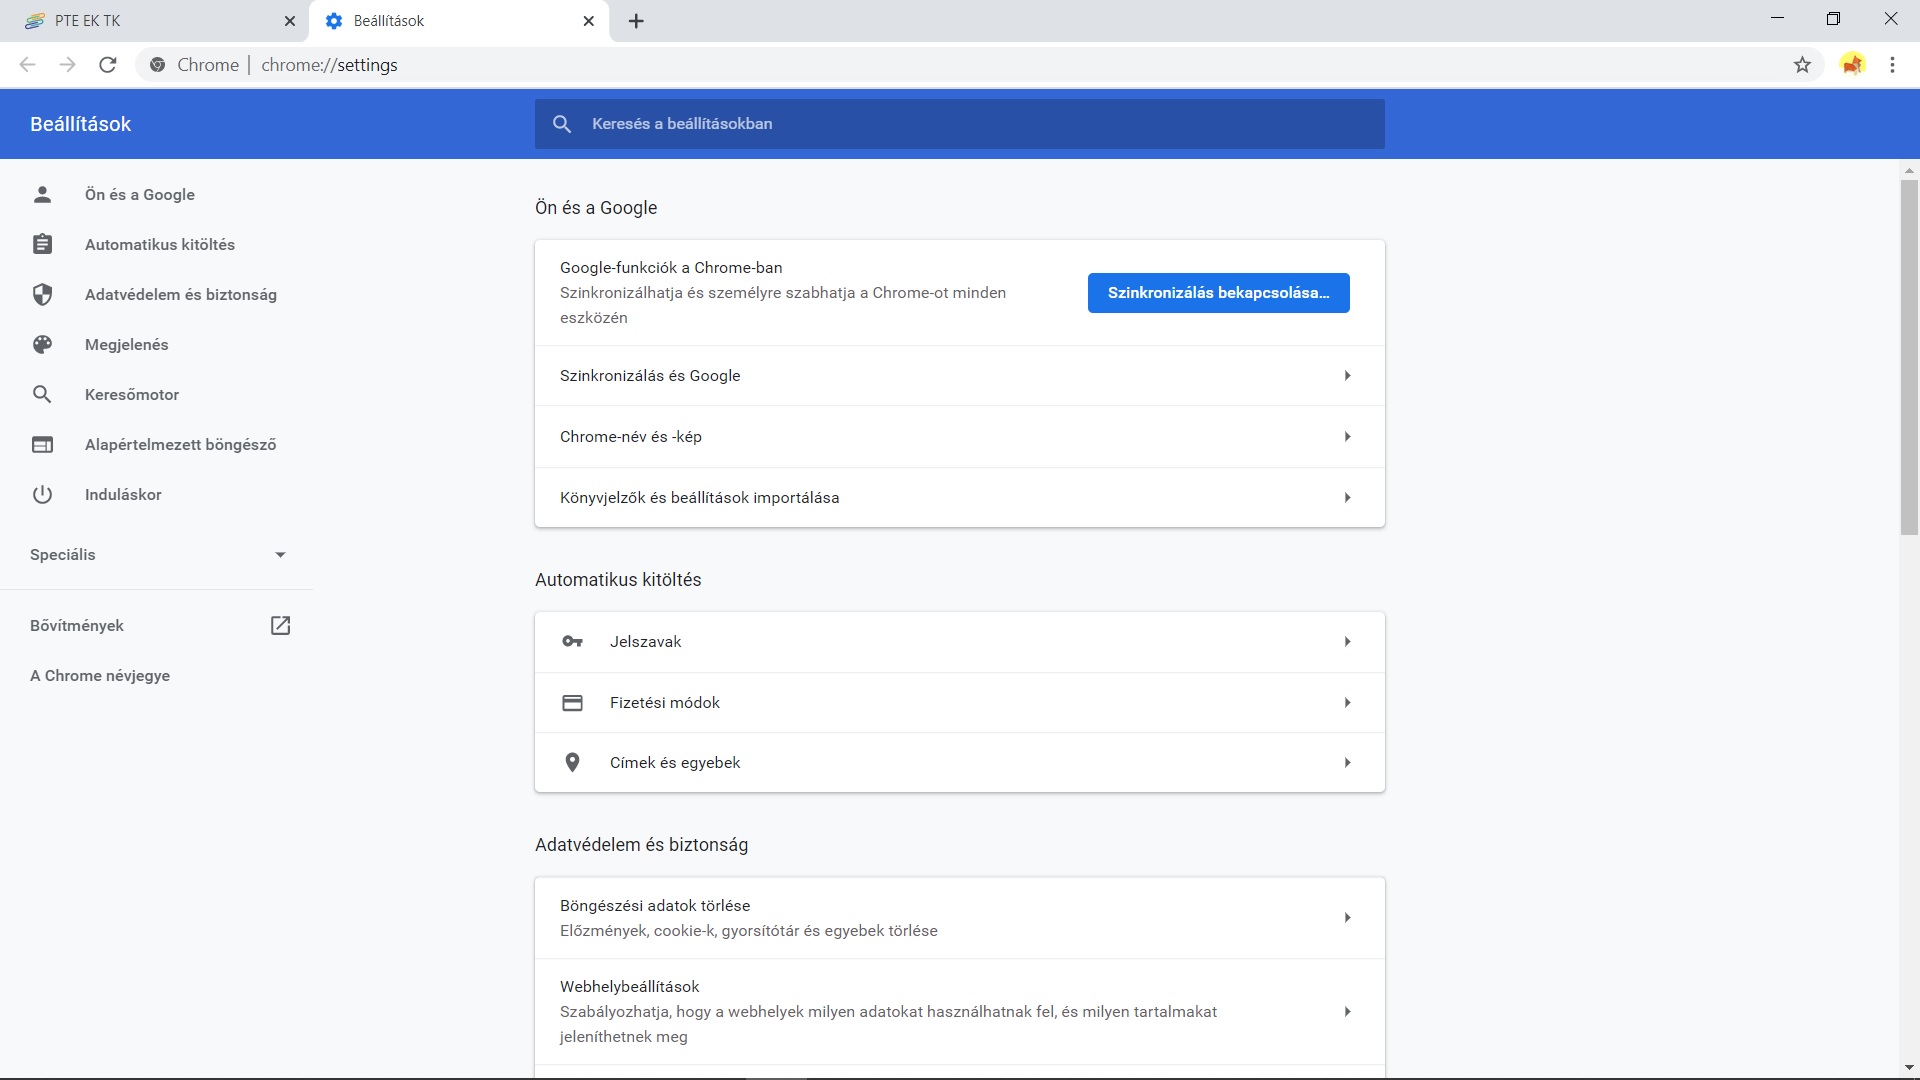Open the profile avatar in the toolbar
The image size is (1920, 1080).
tap(1853, 65)
